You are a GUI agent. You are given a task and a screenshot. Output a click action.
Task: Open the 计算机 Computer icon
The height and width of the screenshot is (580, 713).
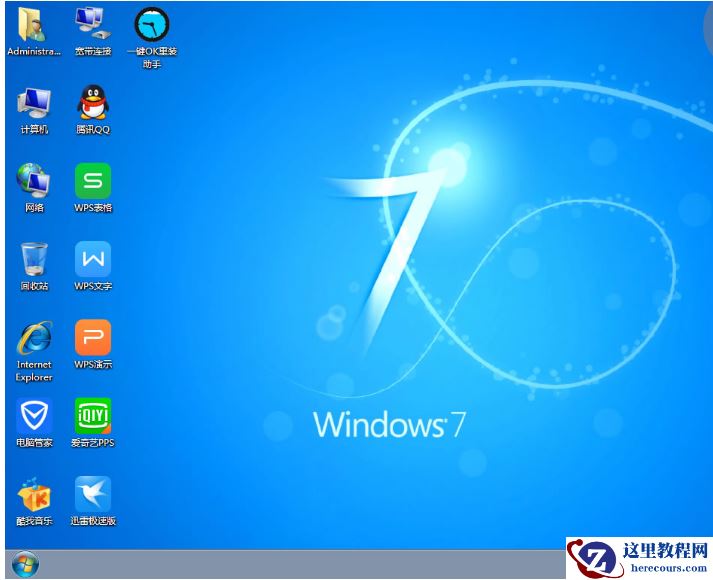34,103
